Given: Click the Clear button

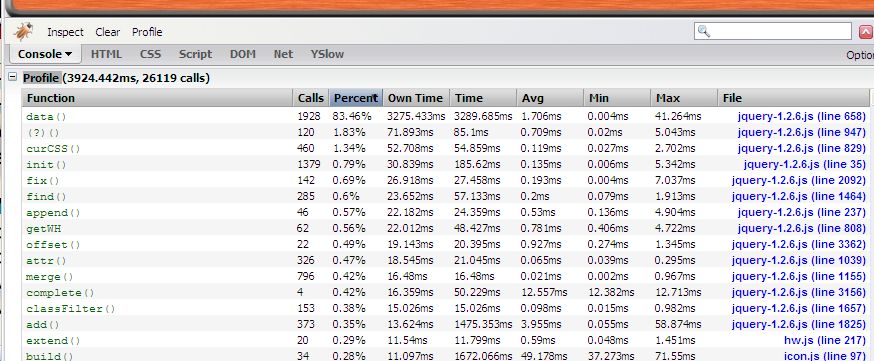Looking at the screenshot, I should [x=108, y=32].
